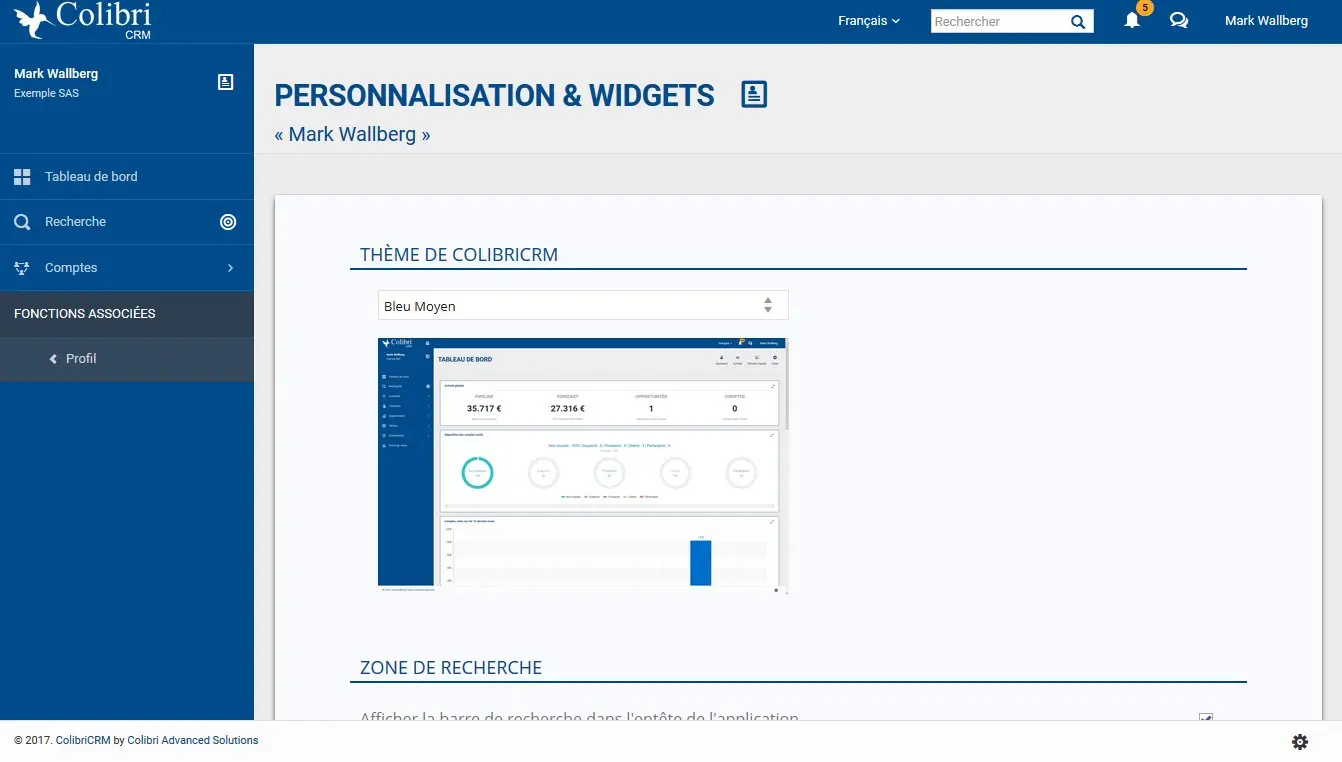Focus the Rechercher search field
Screen dimensions: 1342x762
[x=999, y=22]
